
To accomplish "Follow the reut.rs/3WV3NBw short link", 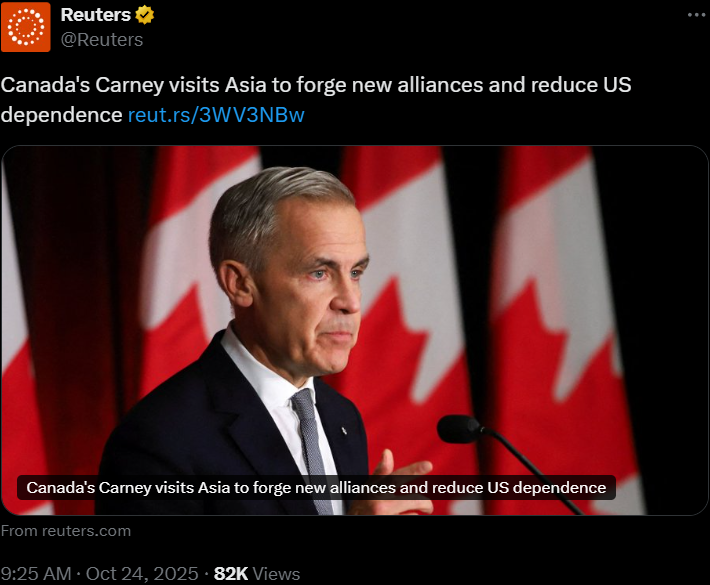I will 216,115.
